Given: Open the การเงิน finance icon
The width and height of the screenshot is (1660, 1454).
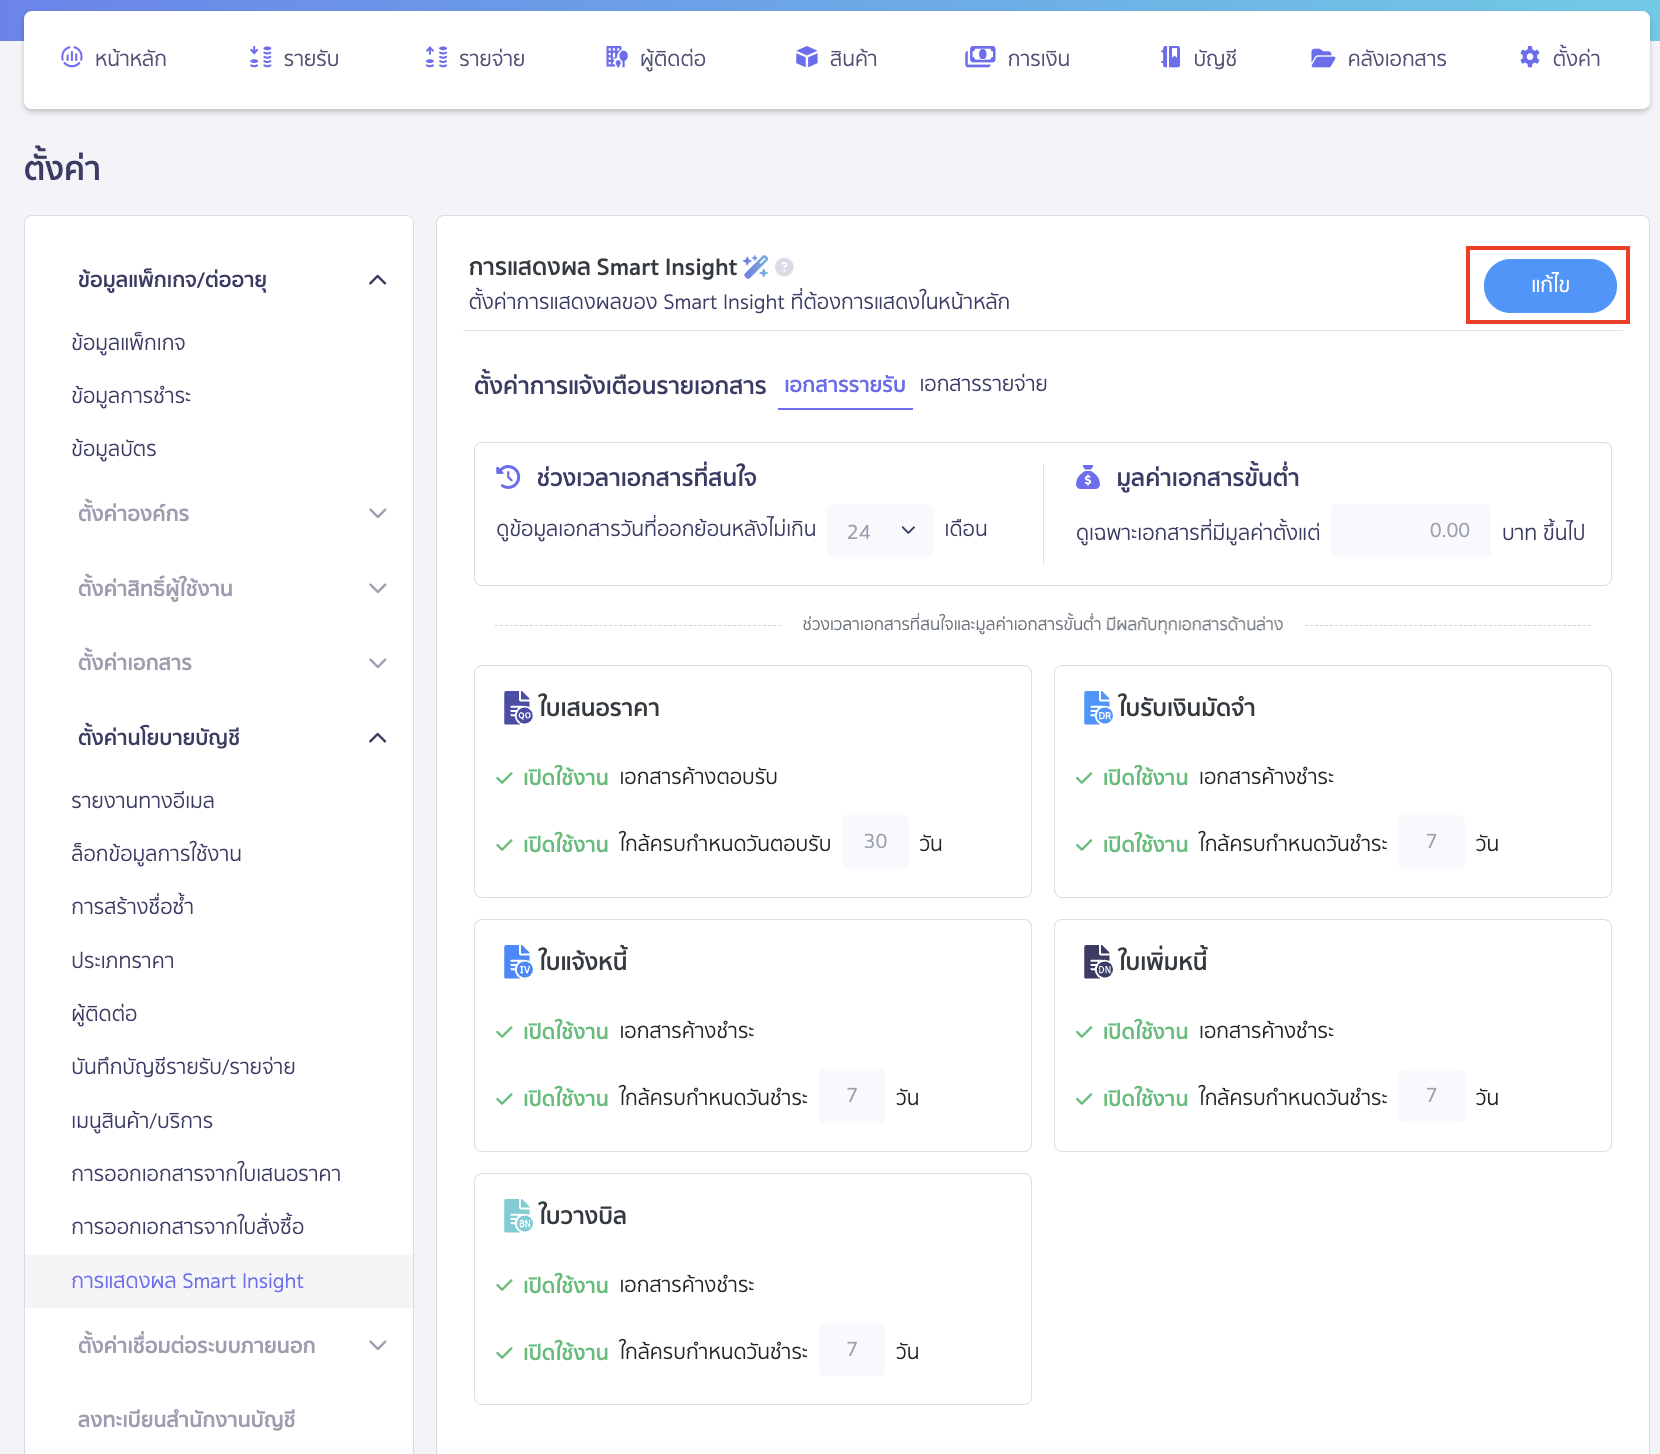Looking at the screenshot, I should [980, 57].
